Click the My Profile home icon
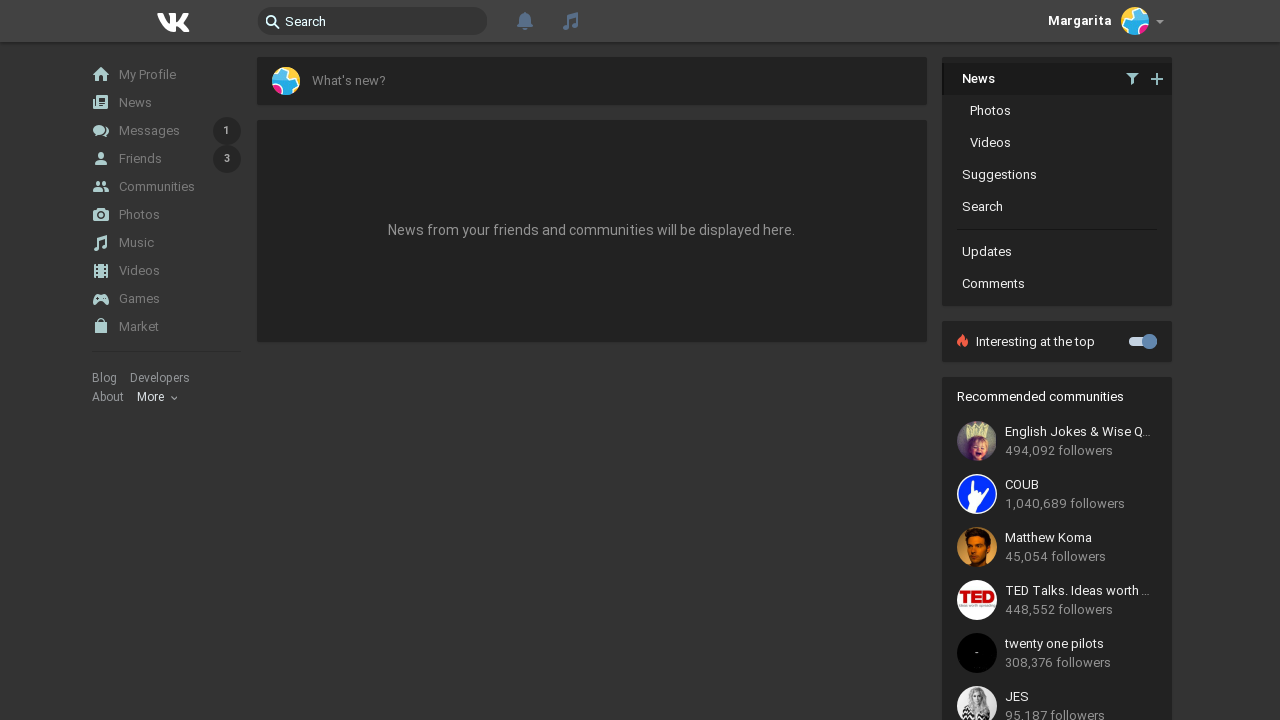The width and height of the screenshot is (1280, 720). click(x=101, y=74)
